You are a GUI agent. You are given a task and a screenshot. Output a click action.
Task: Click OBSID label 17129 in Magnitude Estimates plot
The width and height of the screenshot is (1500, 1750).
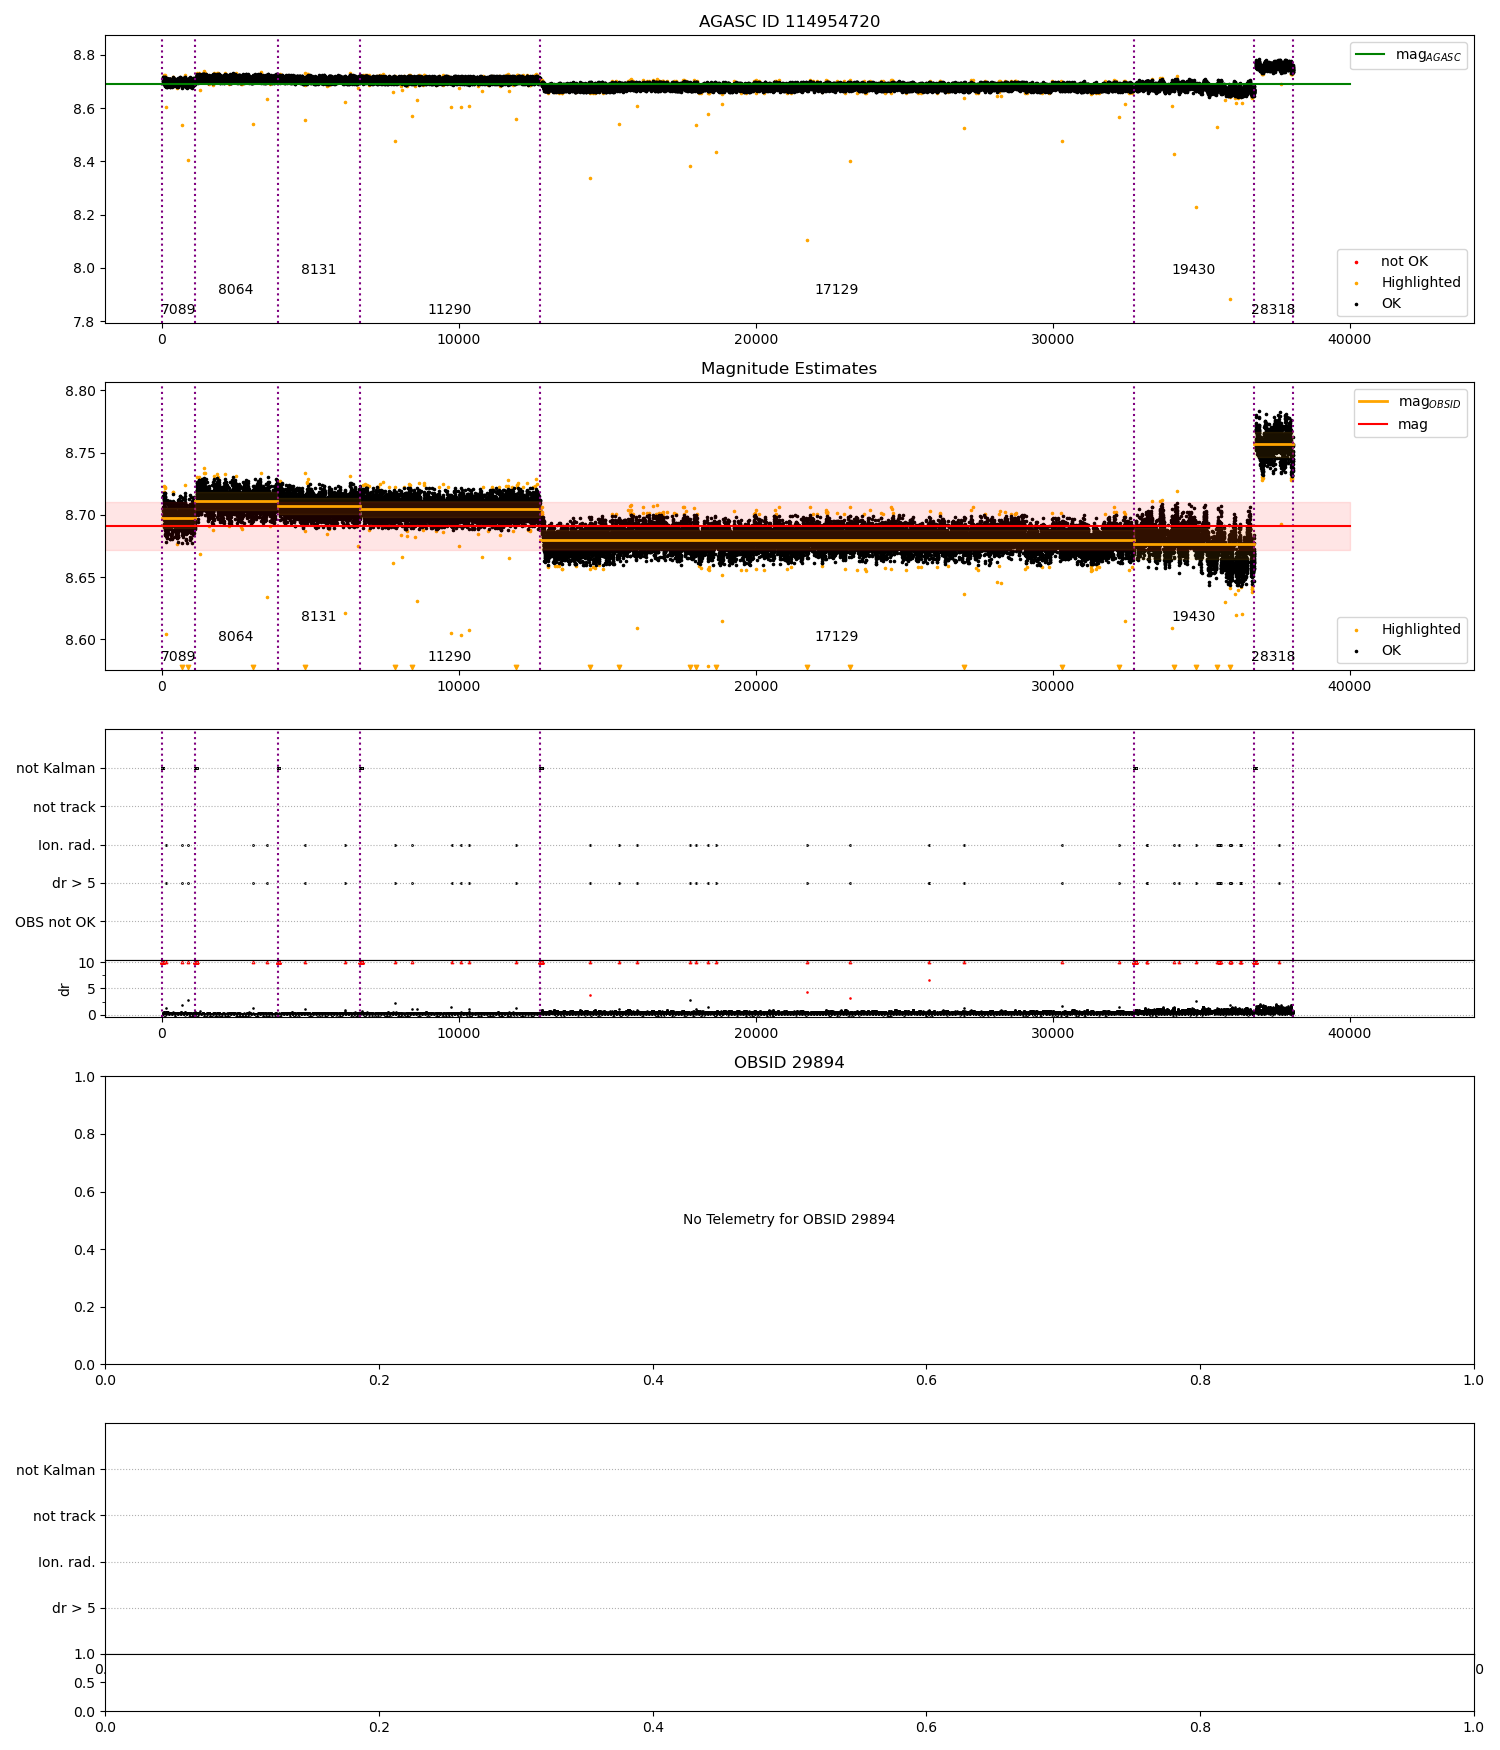(836, 637)
